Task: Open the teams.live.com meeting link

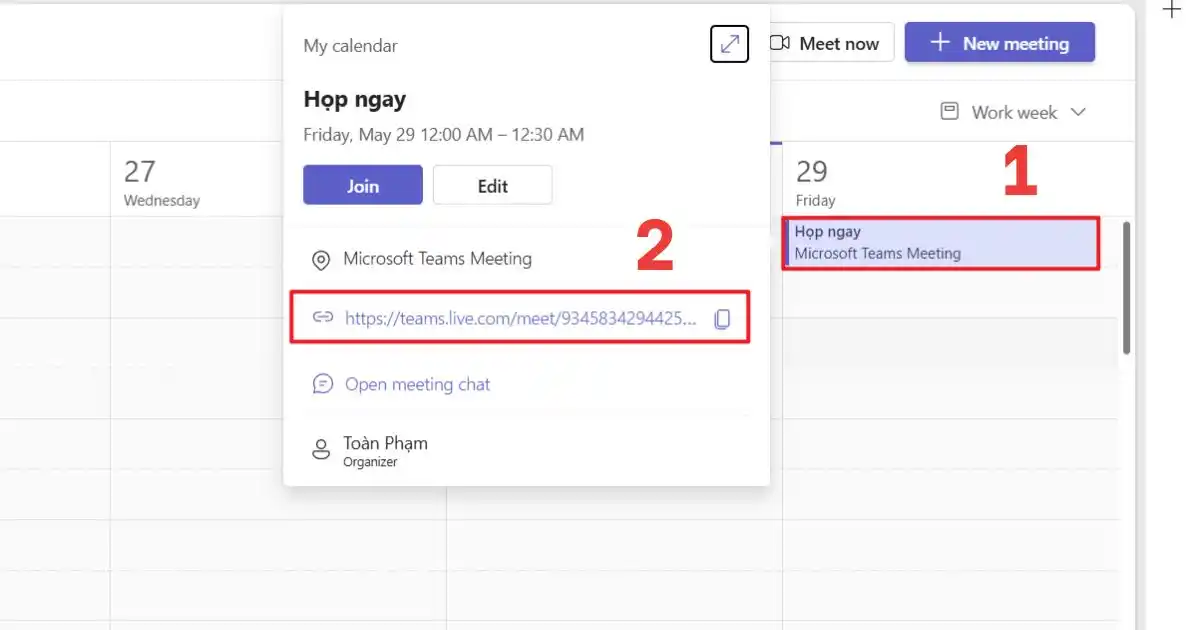Action: [x=520, y=318]
